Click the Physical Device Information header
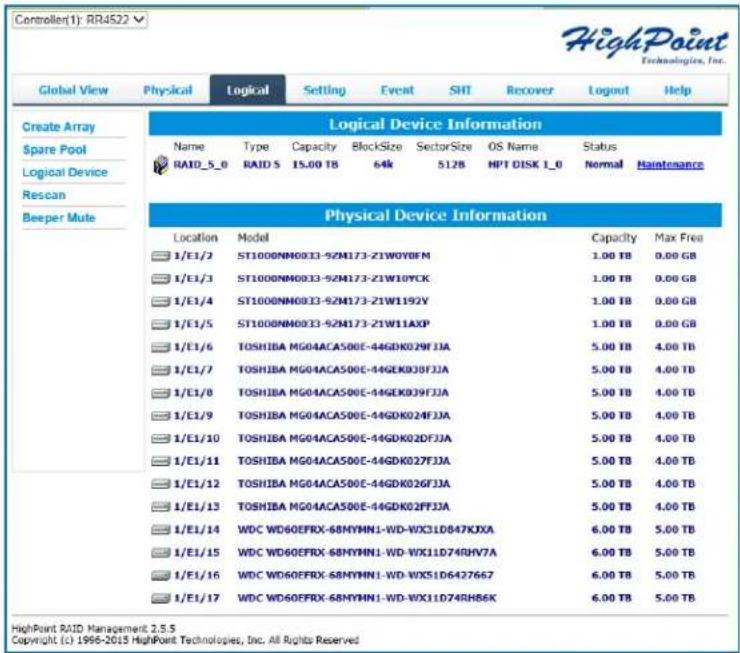 tap(435, 215)
